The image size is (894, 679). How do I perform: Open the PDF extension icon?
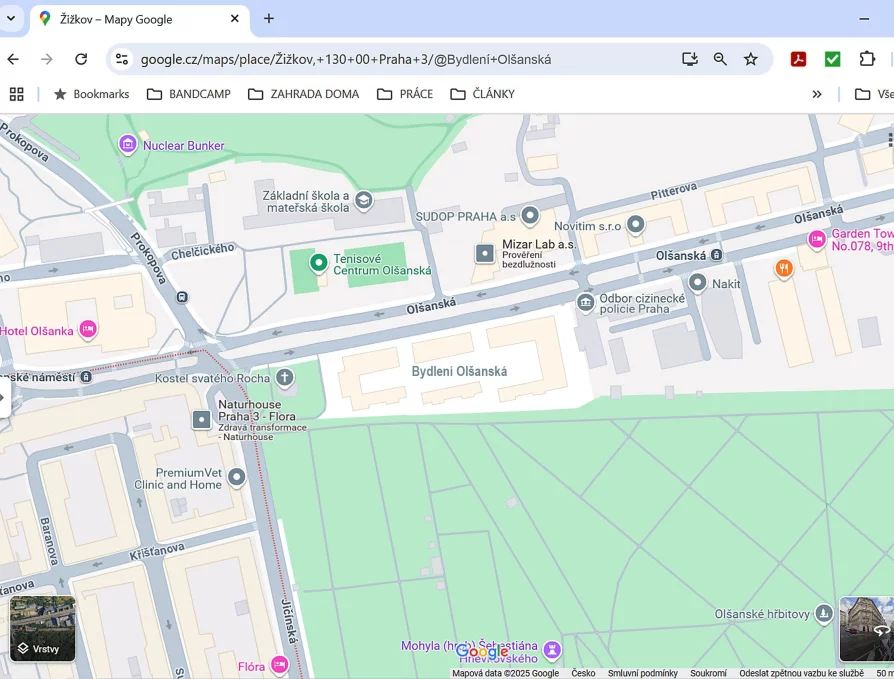tap(798, 59)
